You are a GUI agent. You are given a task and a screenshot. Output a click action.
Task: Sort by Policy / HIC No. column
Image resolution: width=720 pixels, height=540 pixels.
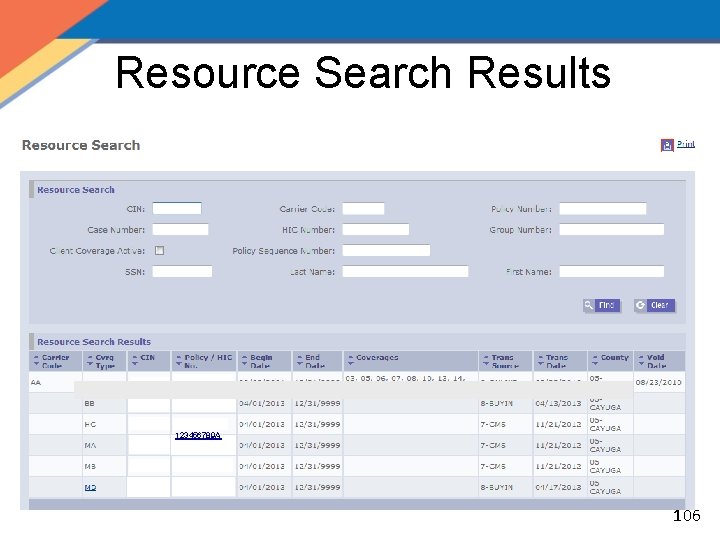pos(204,361)
